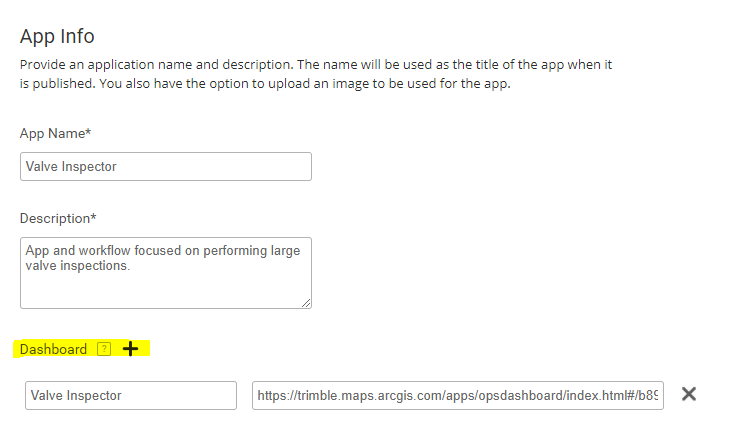The image size is (744, 443).
Task: Click the highlighted Dashboard label
Action: (x=53, y=349)
